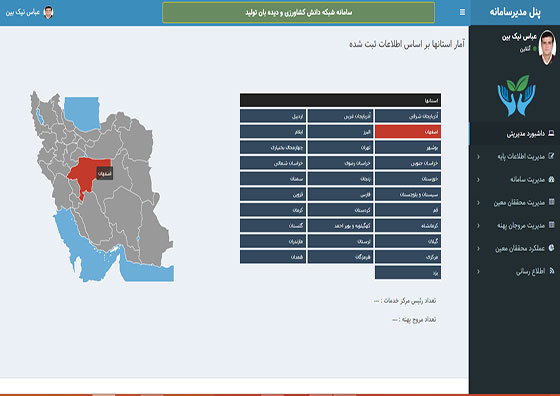Select the سیستان و بلوچستان province button
Viewport: 560px width, 396px height.
tap(408, 195)
